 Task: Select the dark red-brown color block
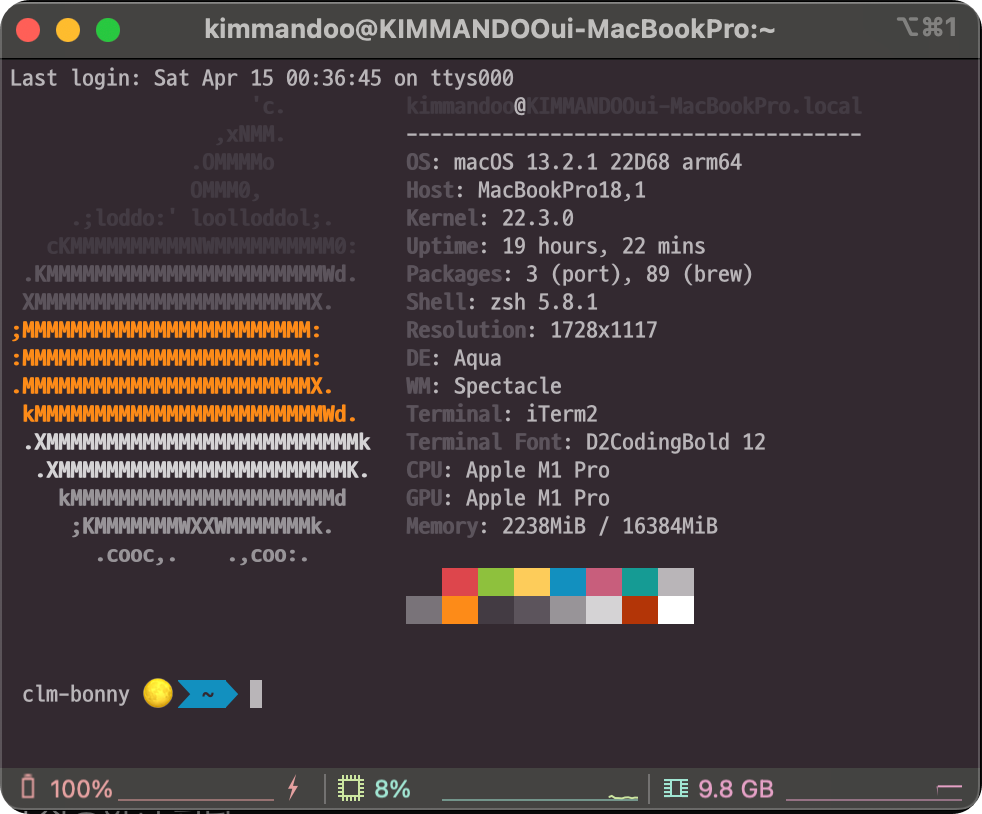[640, 610]
